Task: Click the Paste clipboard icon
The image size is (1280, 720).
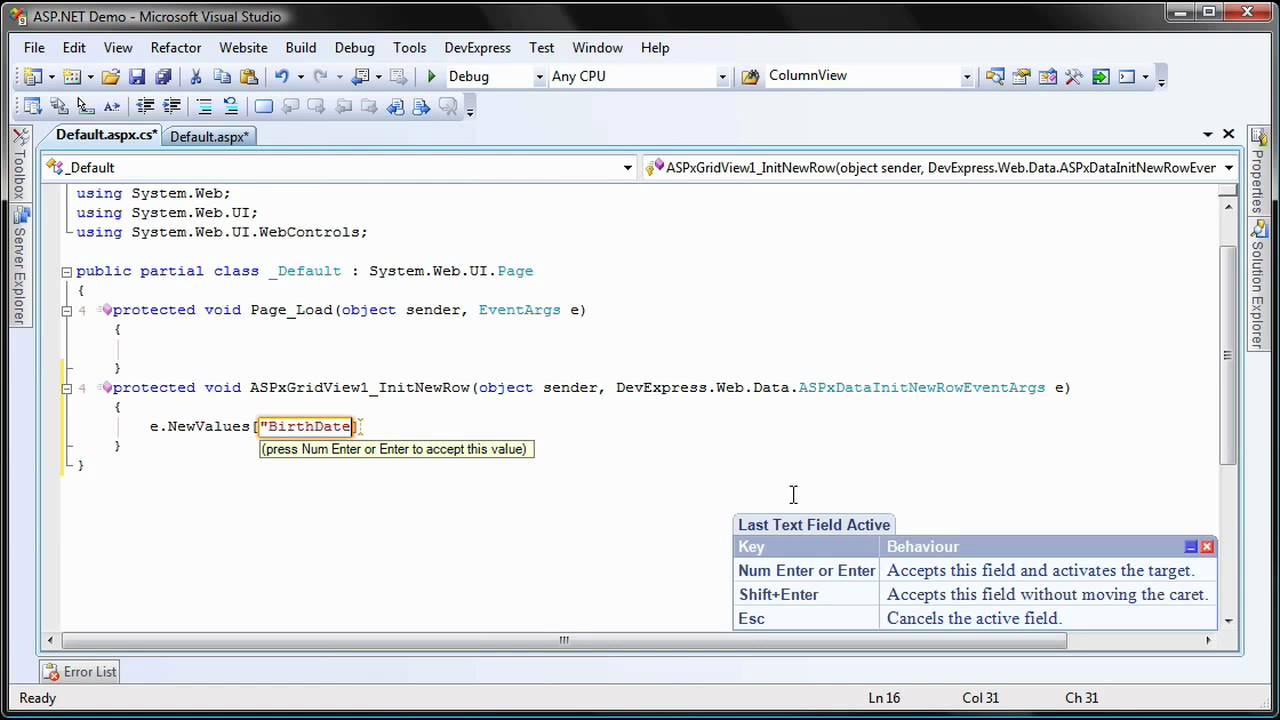Action: 248,76
